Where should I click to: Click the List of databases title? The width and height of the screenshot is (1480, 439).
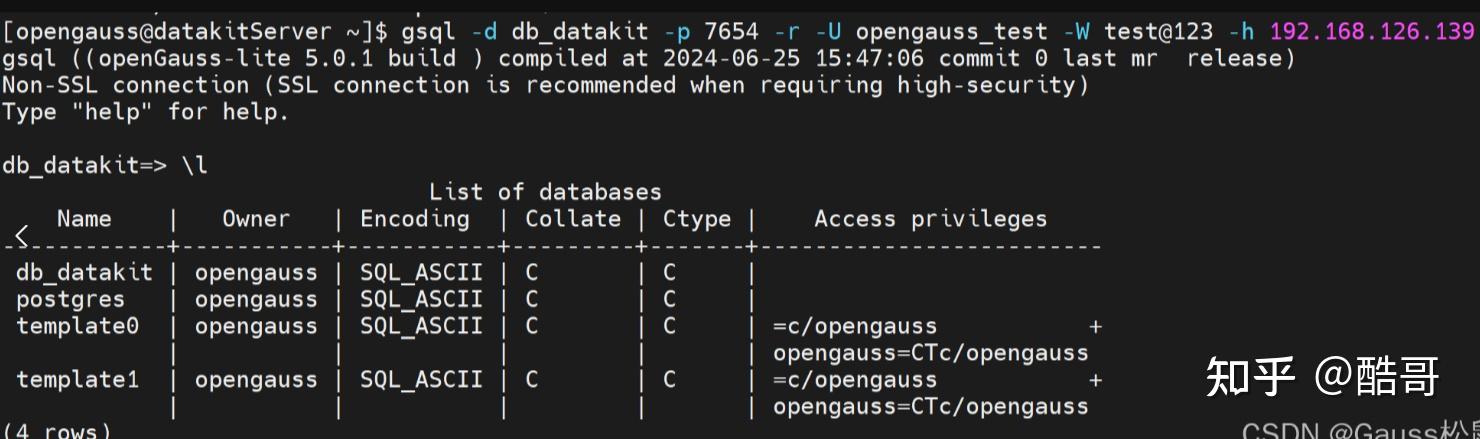[545, 192]
